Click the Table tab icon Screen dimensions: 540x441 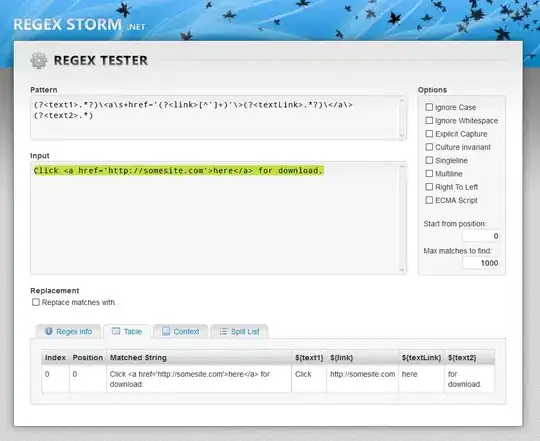tap(116, 331)
